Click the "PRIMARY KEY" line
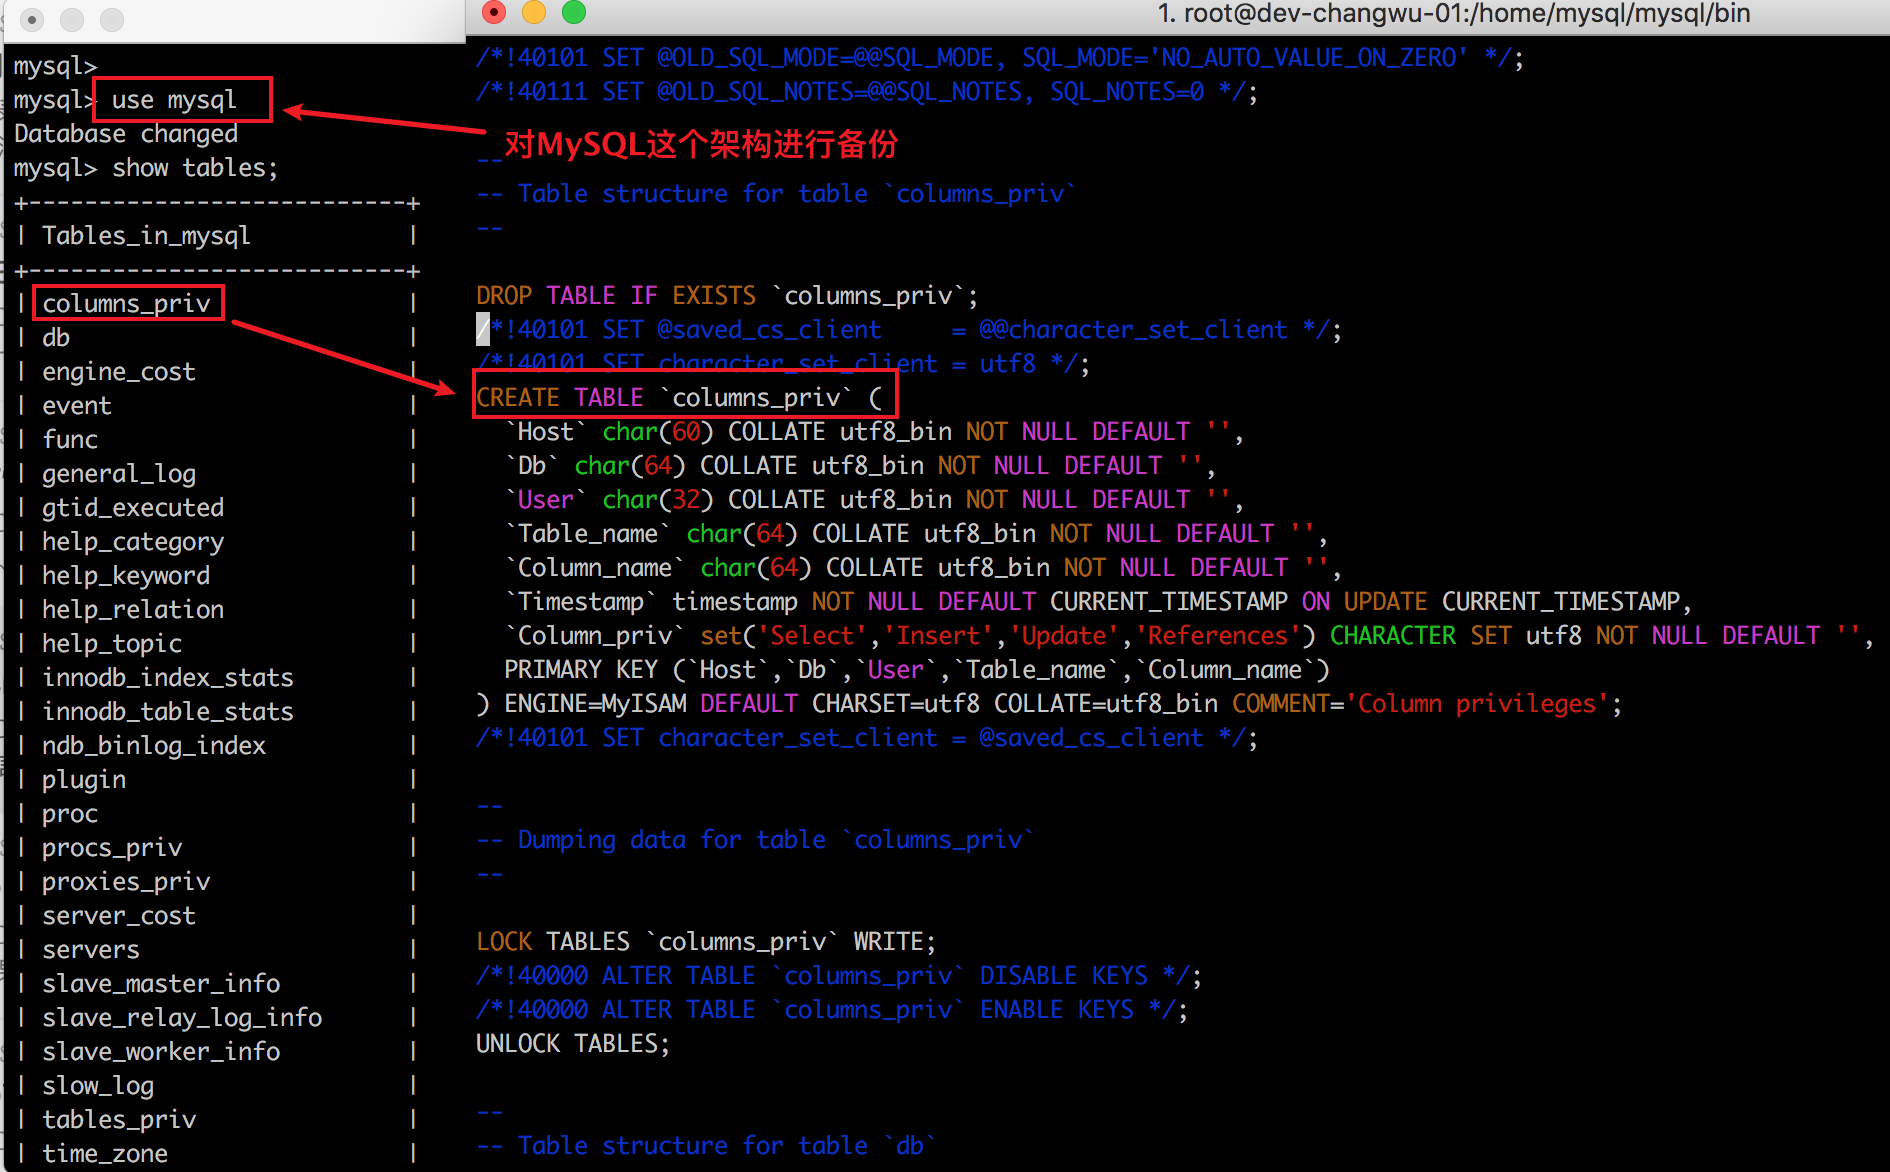 pyautogui.click(x=917, y=670)
